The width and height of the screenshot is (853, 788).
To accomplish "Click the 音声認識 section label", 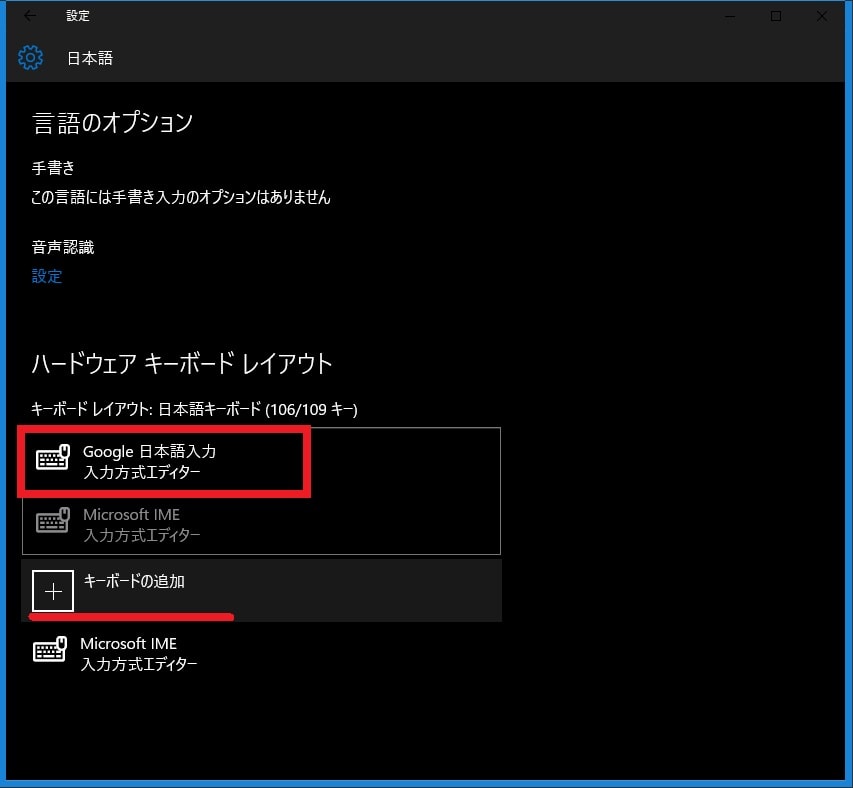I will (63, 247).
